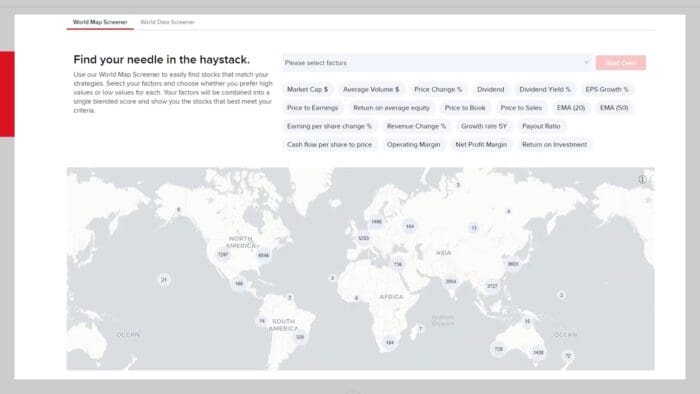Pick the Net Profit Margin factor
Viewport: 700px width, 394px height.
(481, 145)
